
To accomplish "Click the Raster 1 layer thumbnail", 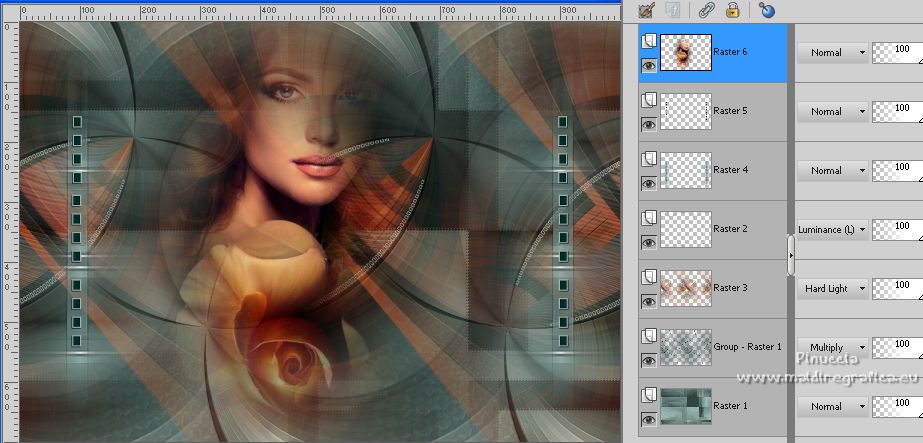I will [686, 406].
